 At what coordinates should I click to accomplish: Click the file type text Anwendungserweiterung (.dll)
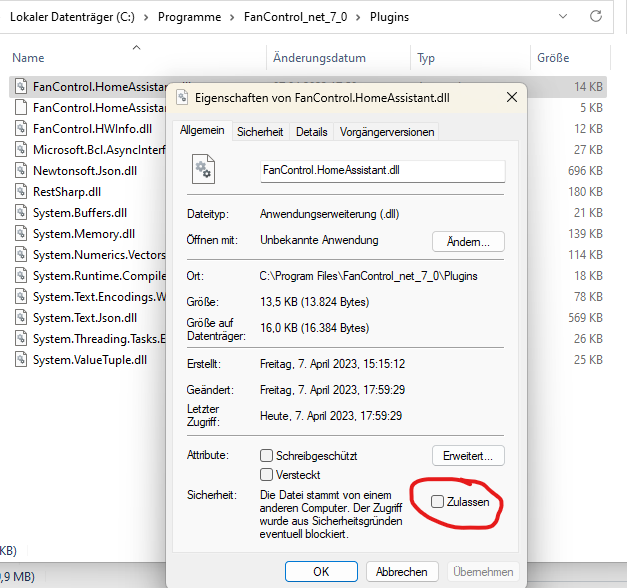329,214
